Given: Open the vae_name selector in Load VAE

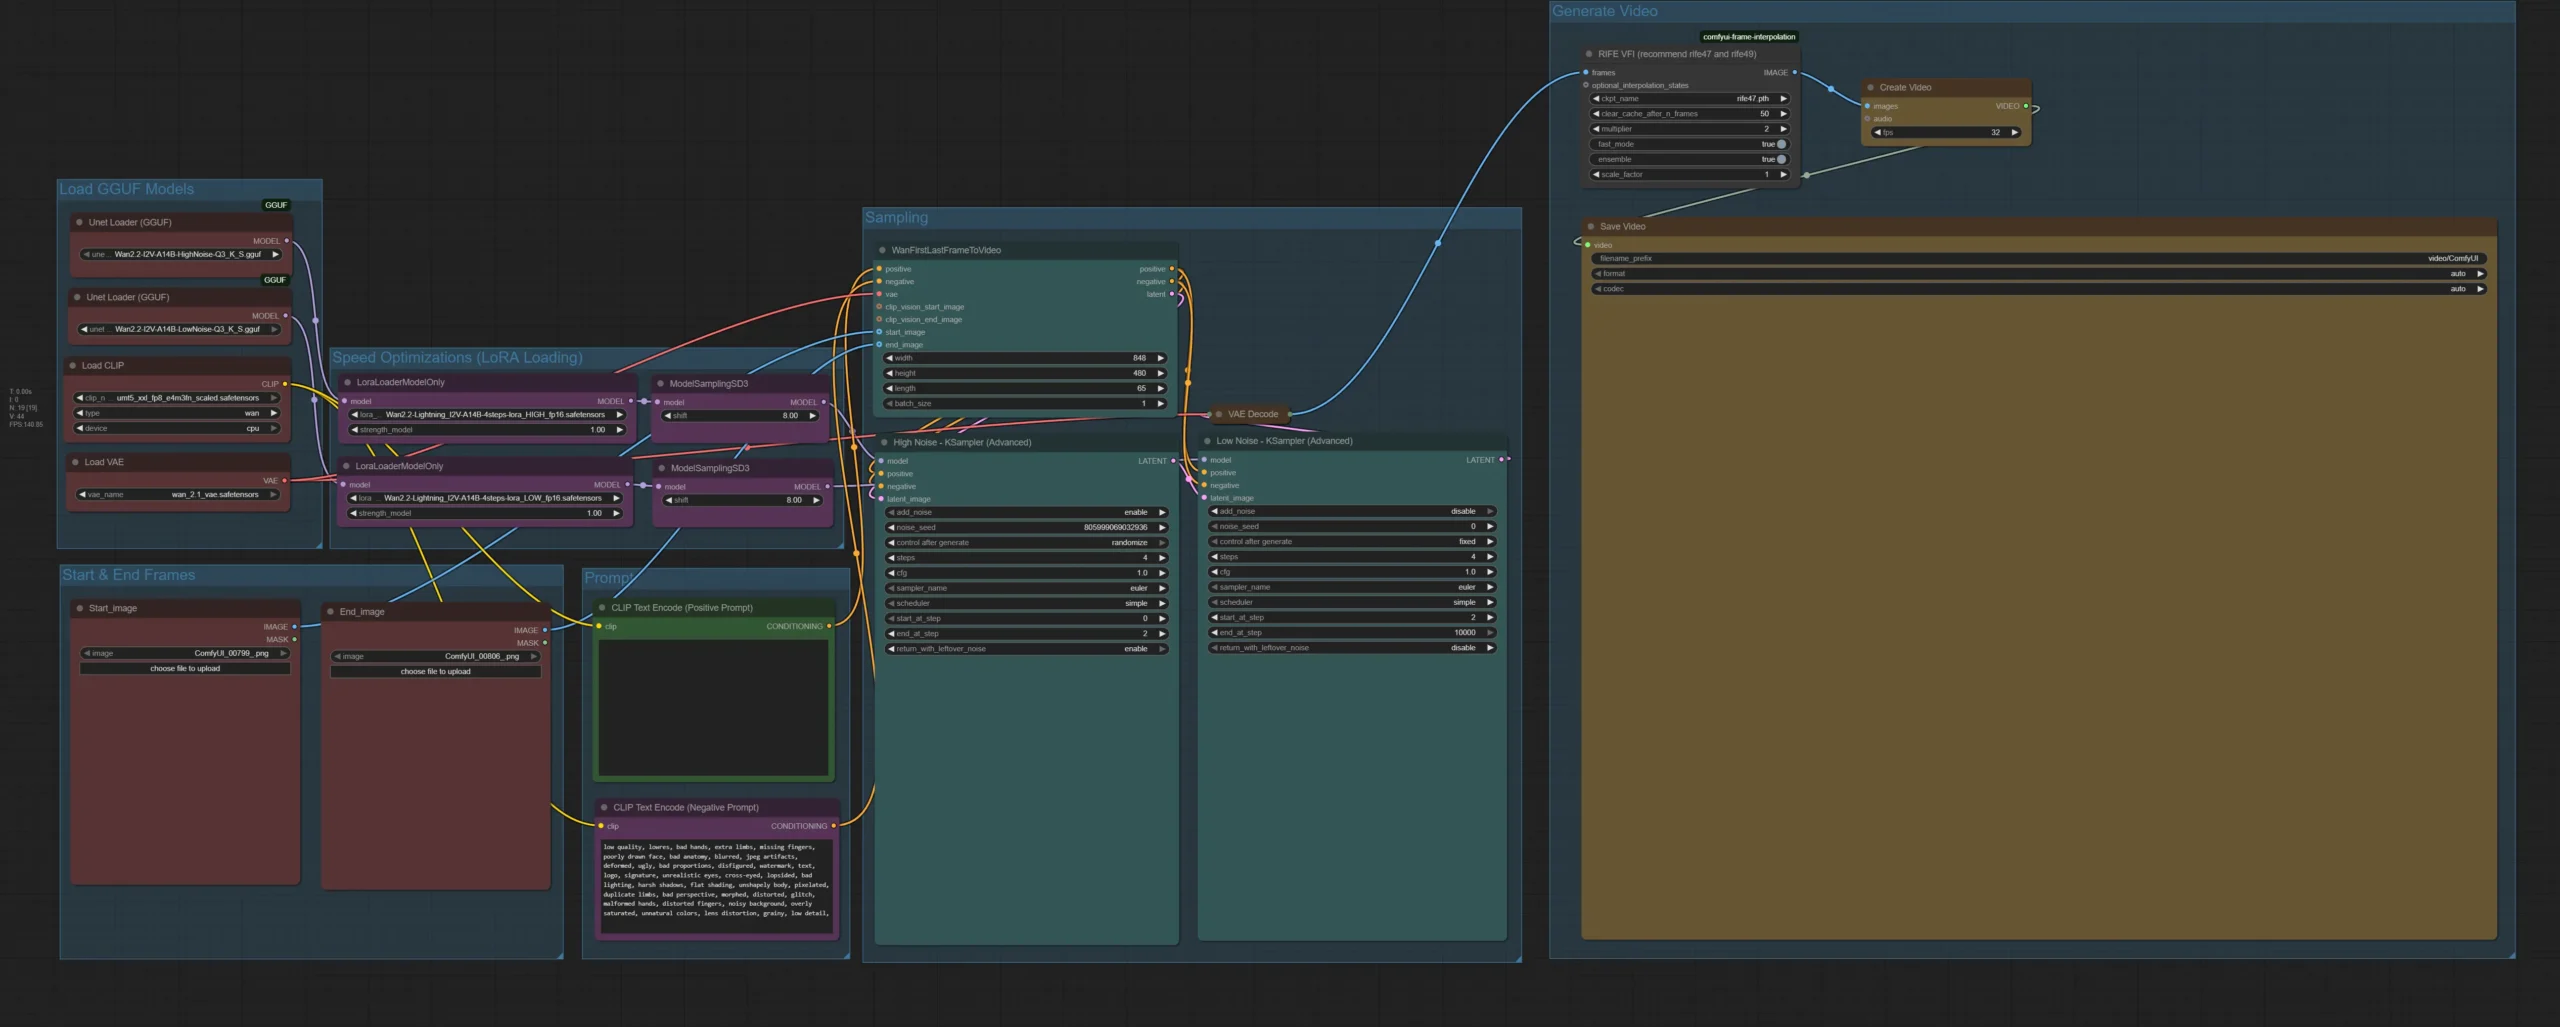Looking at the screenshot, I should point(178,494).
